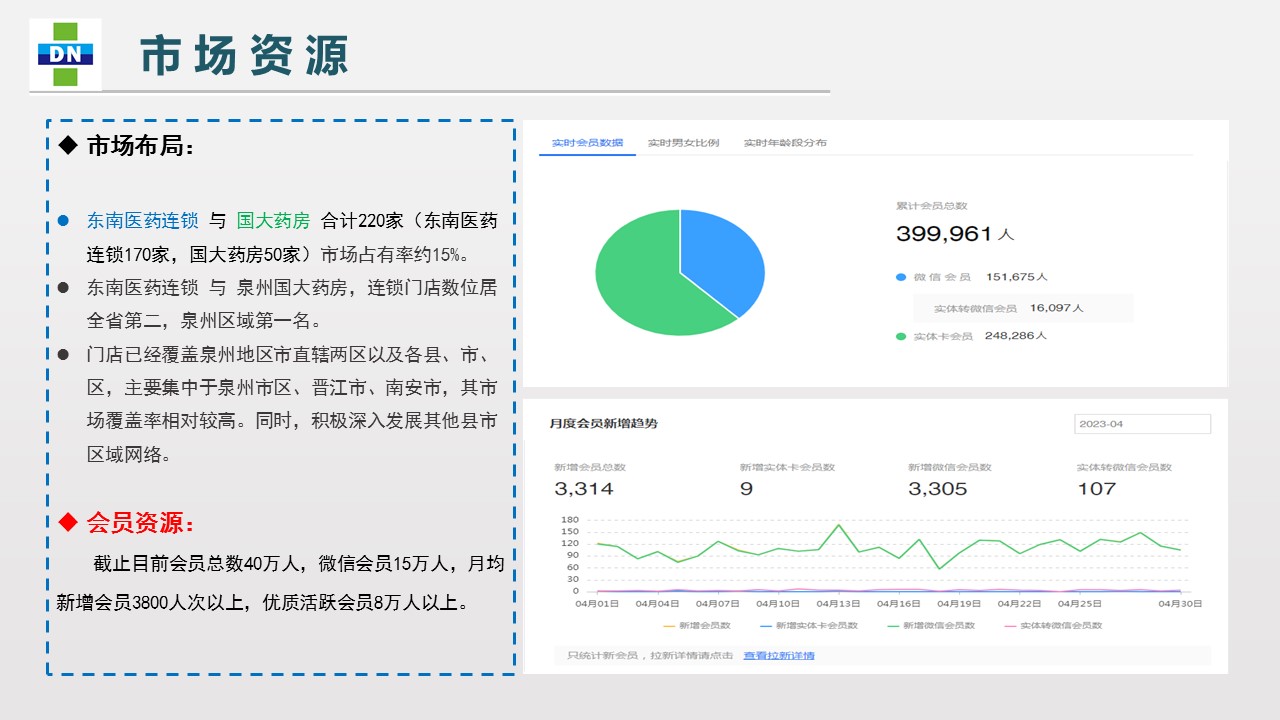Click the red diamond bullet before 会员资源
This screenshot has width=1280, height=720.
click(x=68, y=522)
